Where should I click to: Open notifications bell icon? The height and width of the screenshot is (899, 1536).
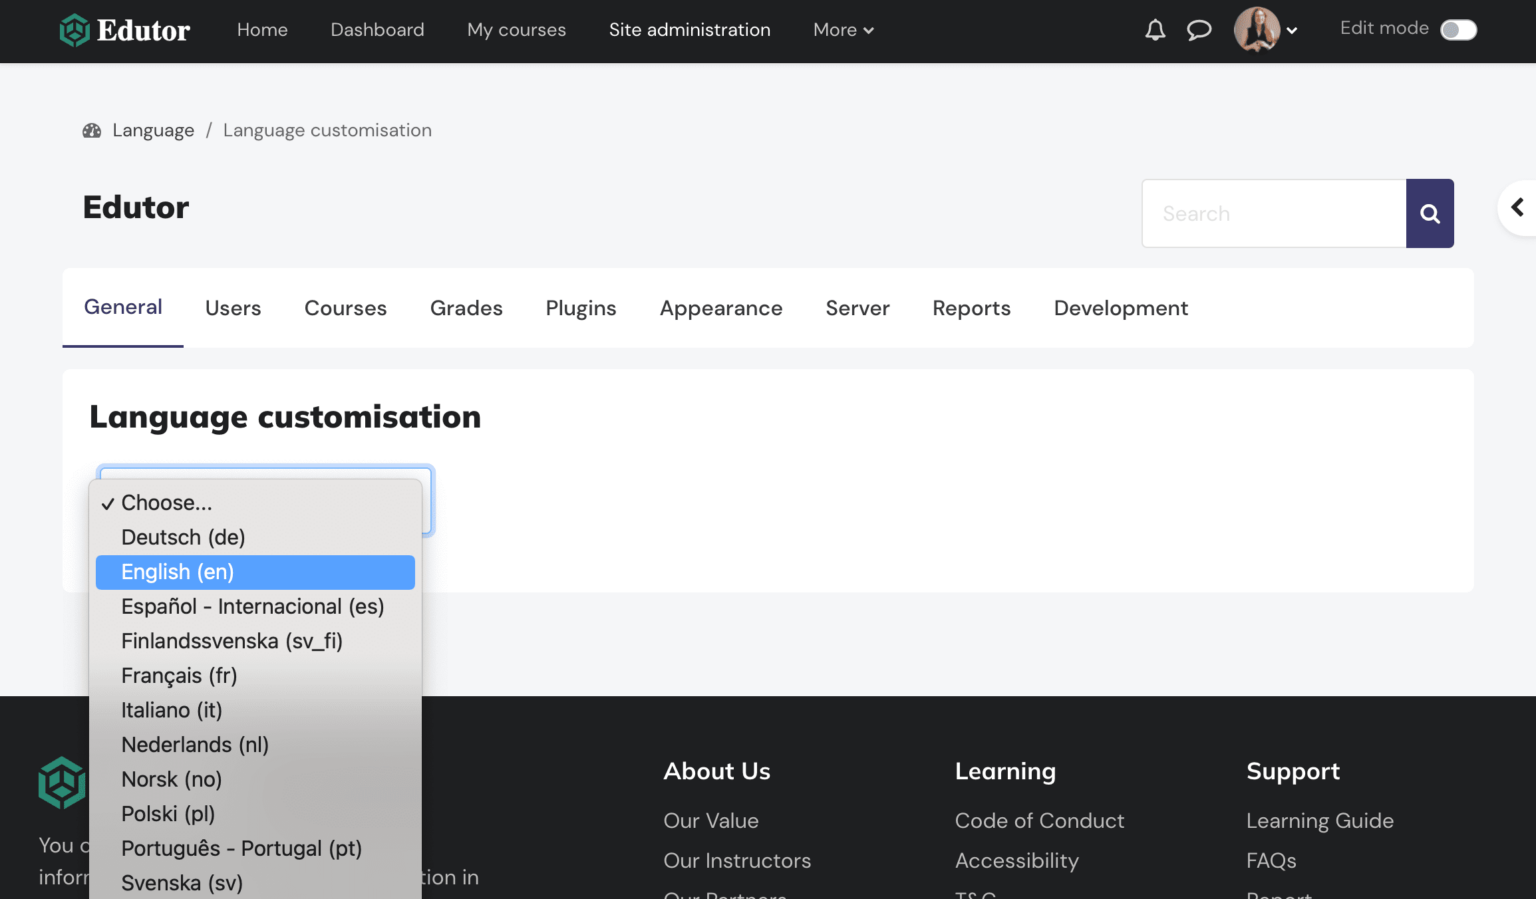1155,30
